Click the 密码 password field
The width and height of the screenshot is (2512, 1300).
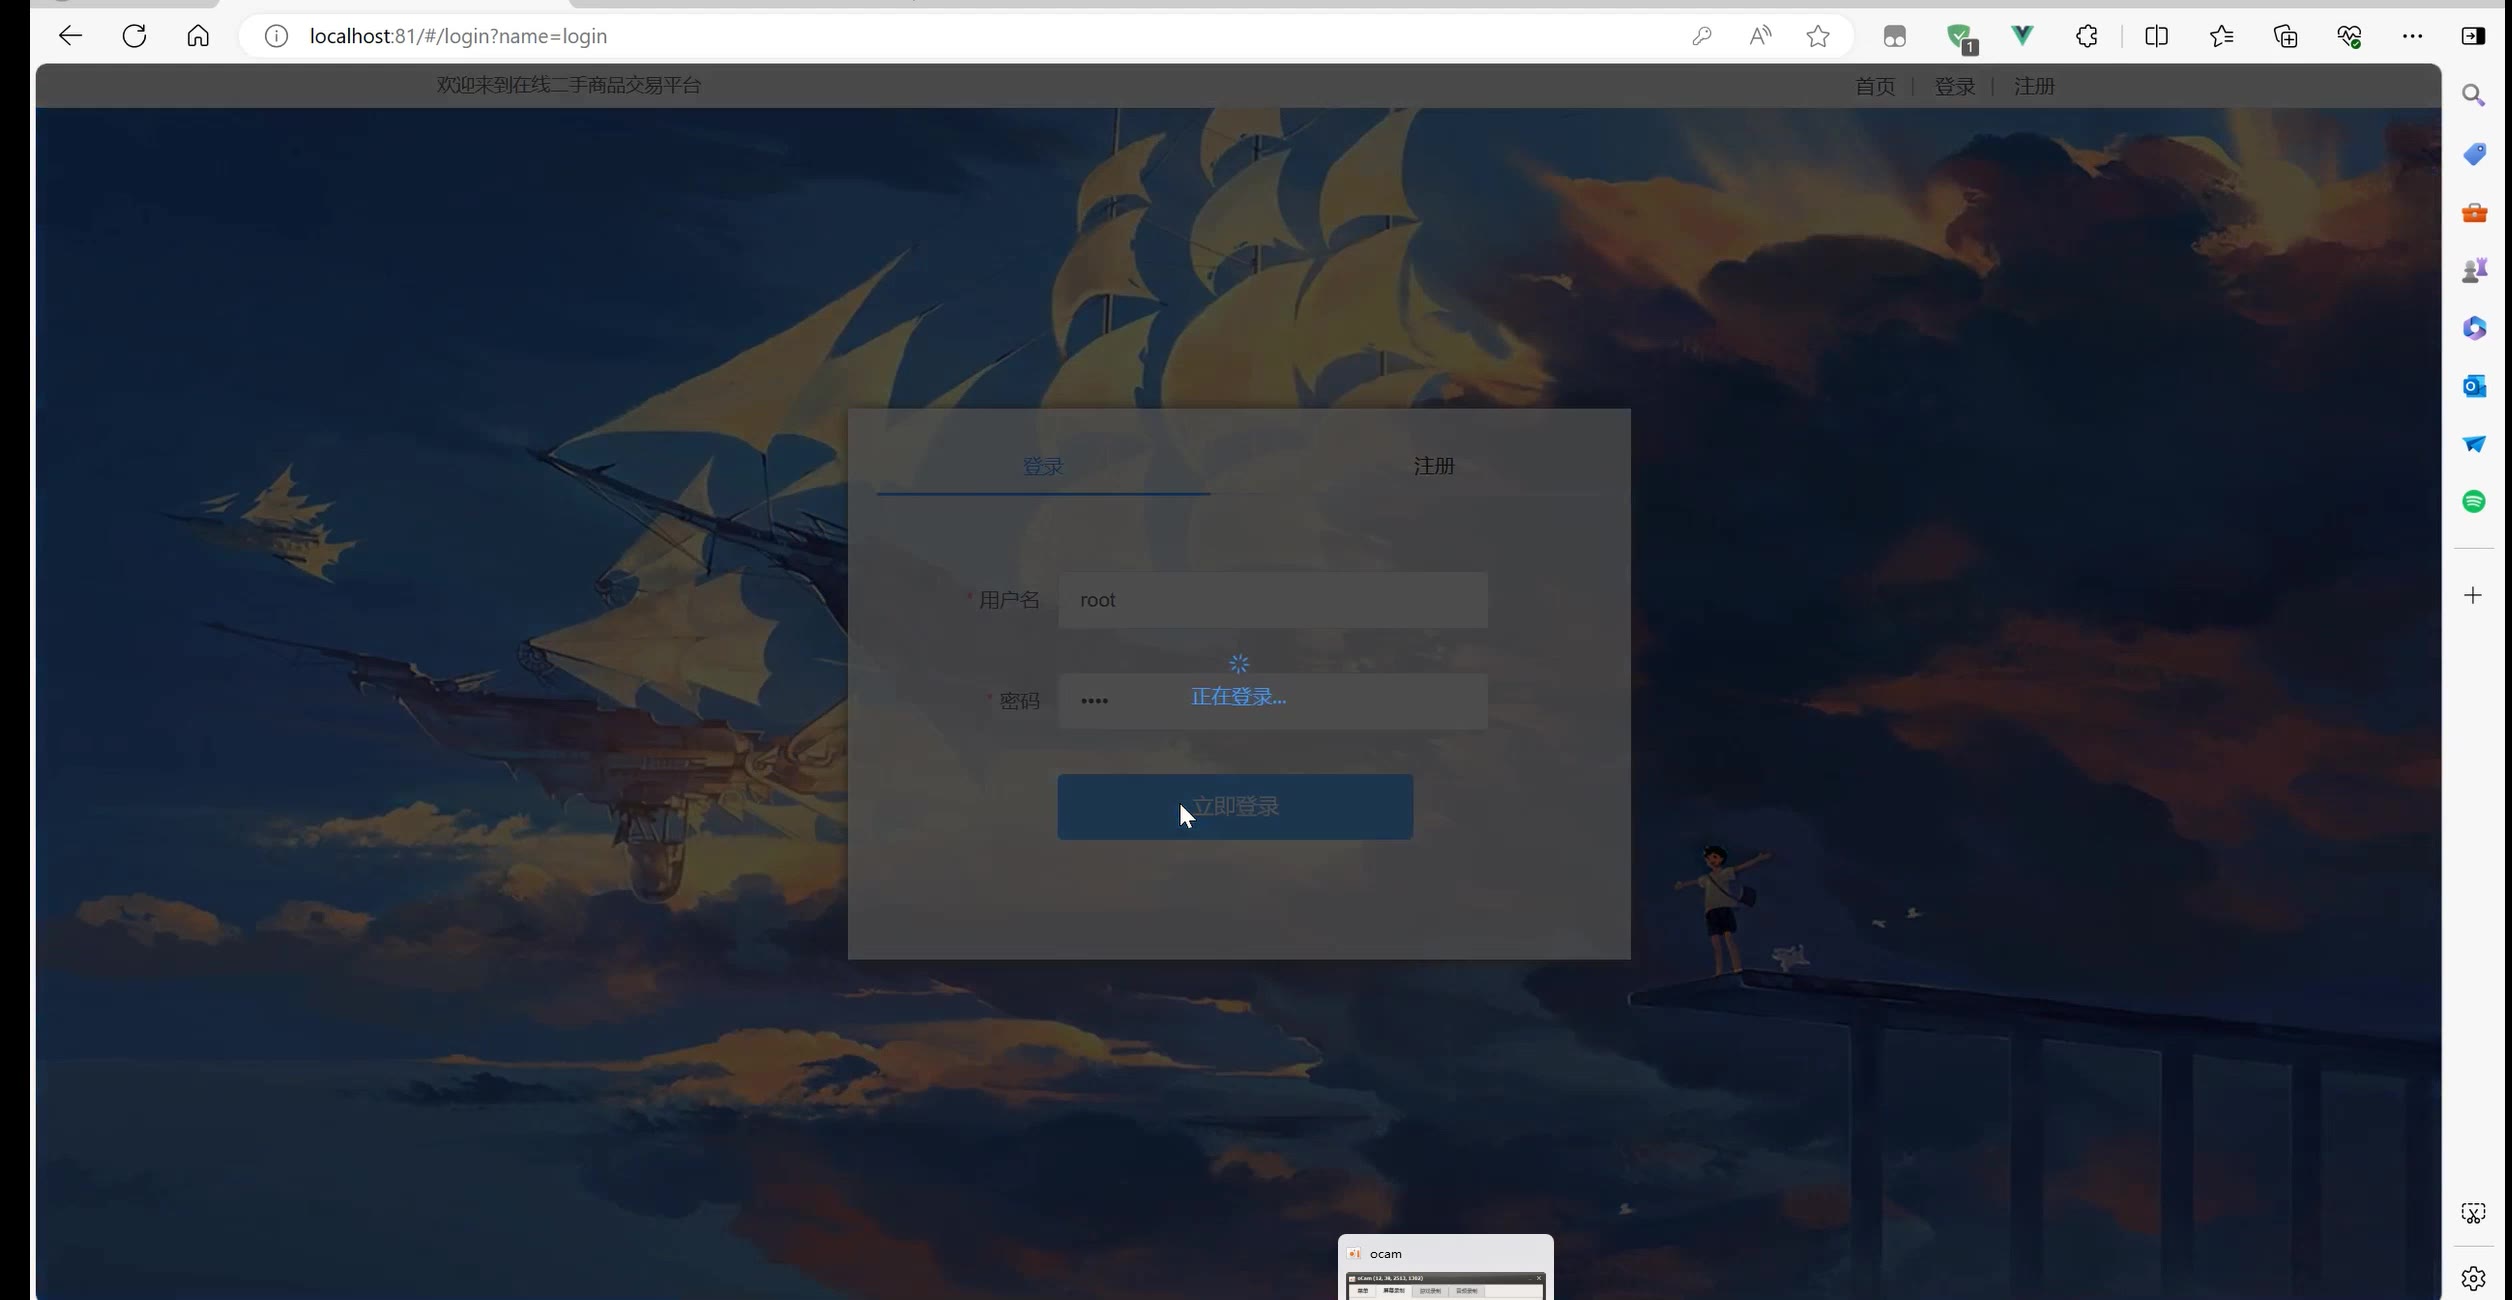1273,701
